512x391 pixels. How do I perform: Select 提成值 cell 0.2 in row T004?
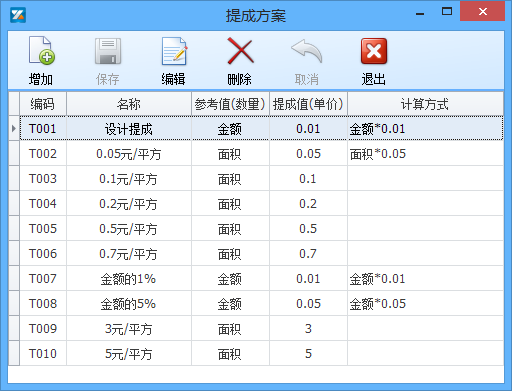(x=308, y=203)
